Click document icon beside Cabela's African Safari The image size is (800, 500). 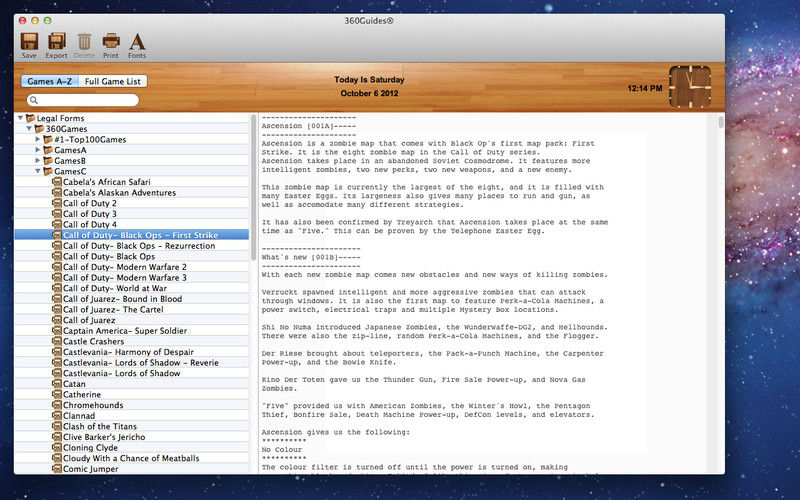click(x=57, y=182)
